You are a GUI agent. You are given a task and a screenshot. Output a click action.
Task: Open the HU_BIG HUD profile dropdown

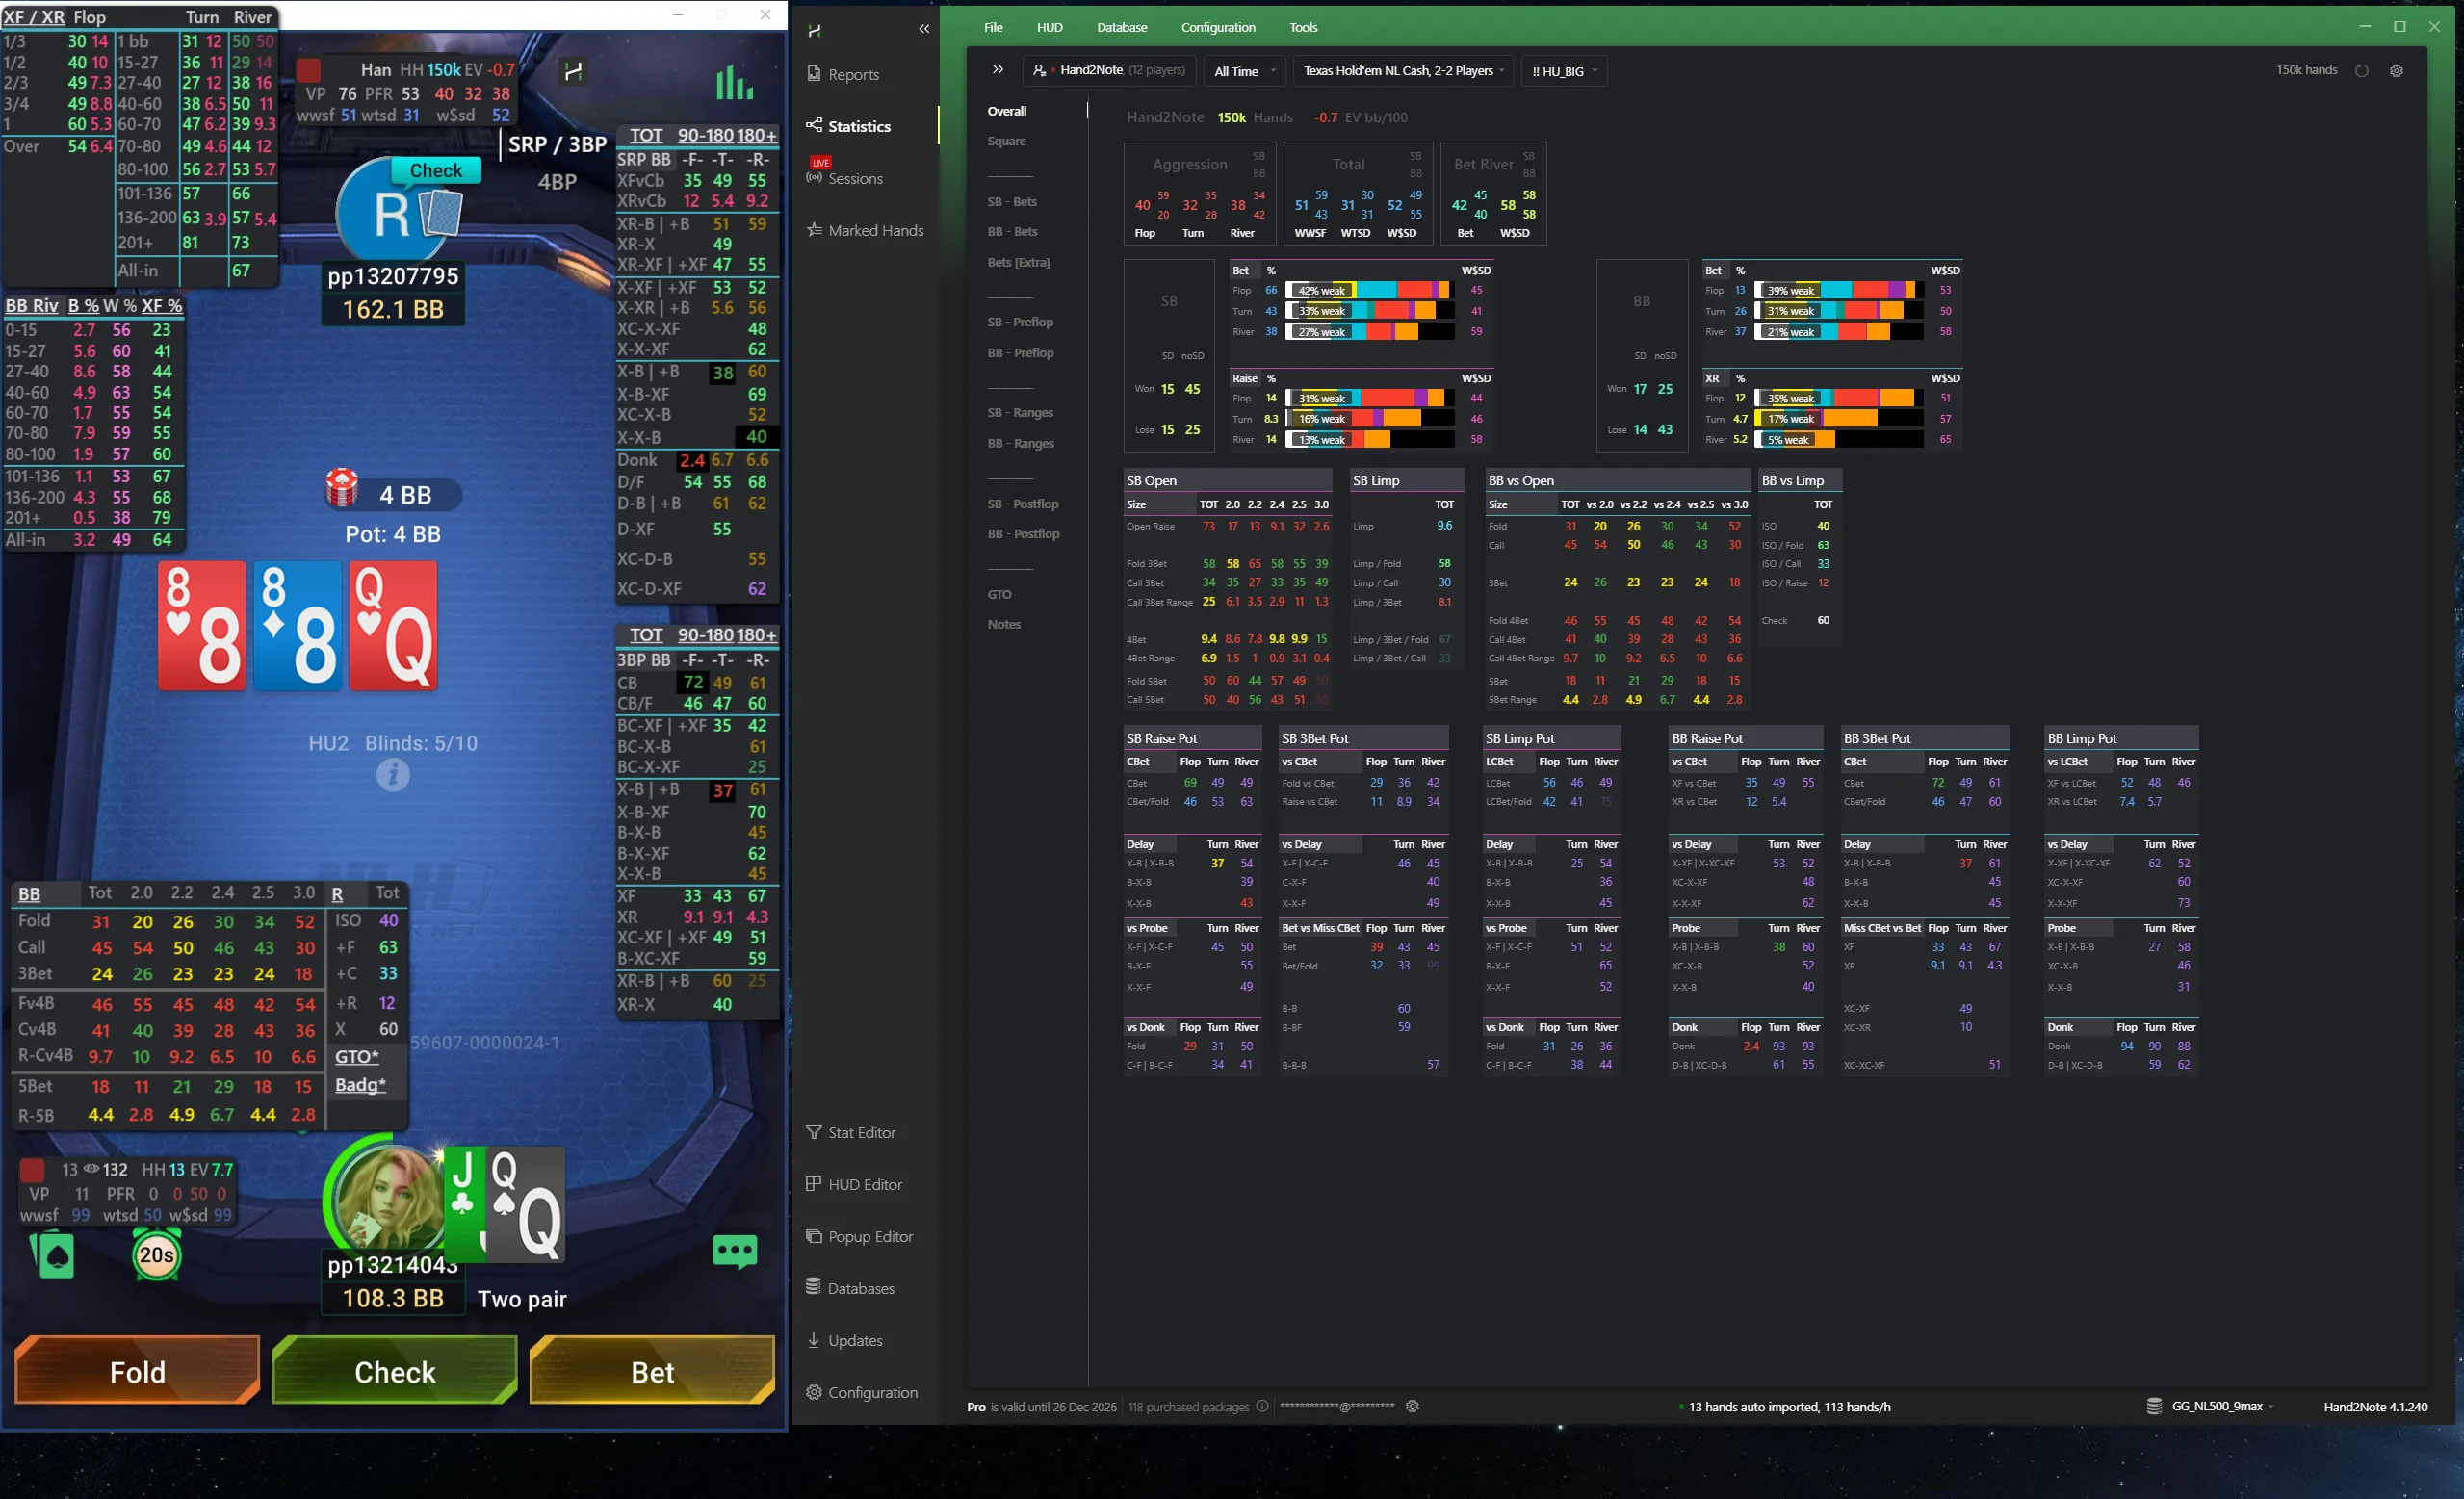click(x=1563, y=71)
